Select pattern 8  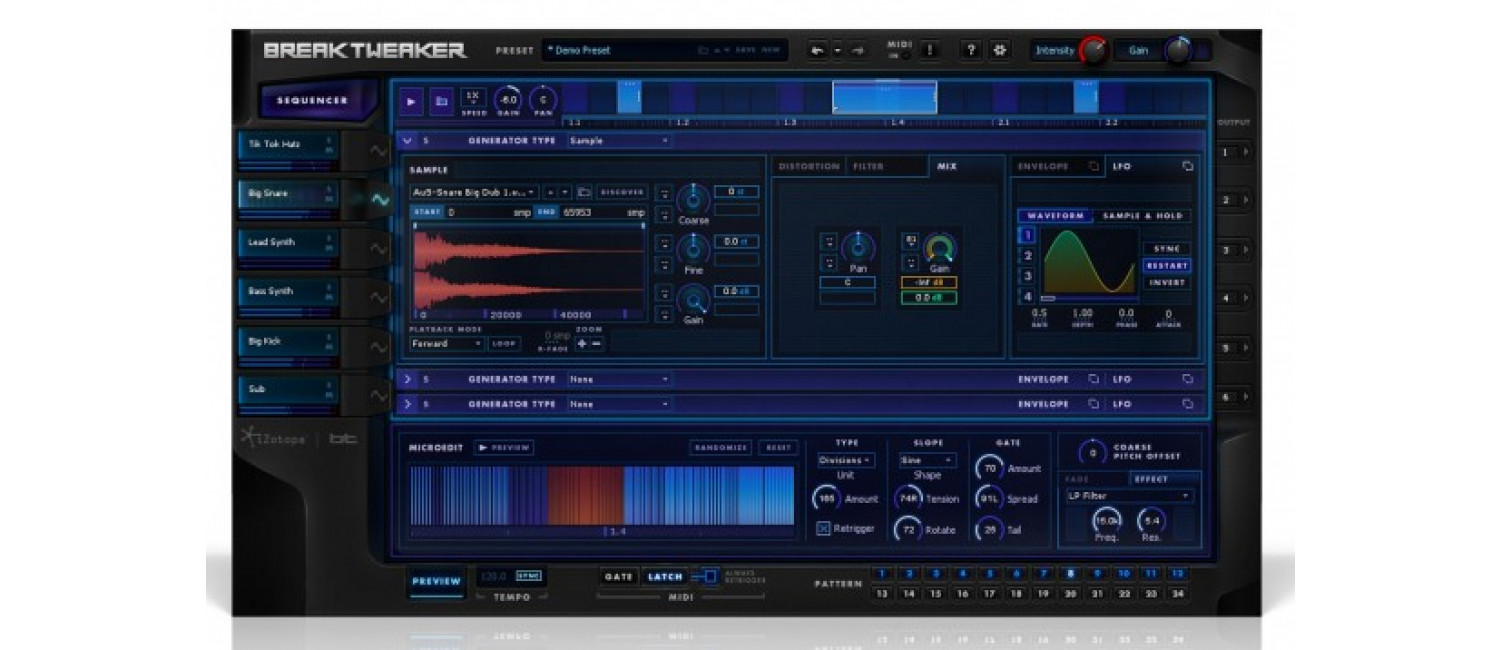point(1070,574)
